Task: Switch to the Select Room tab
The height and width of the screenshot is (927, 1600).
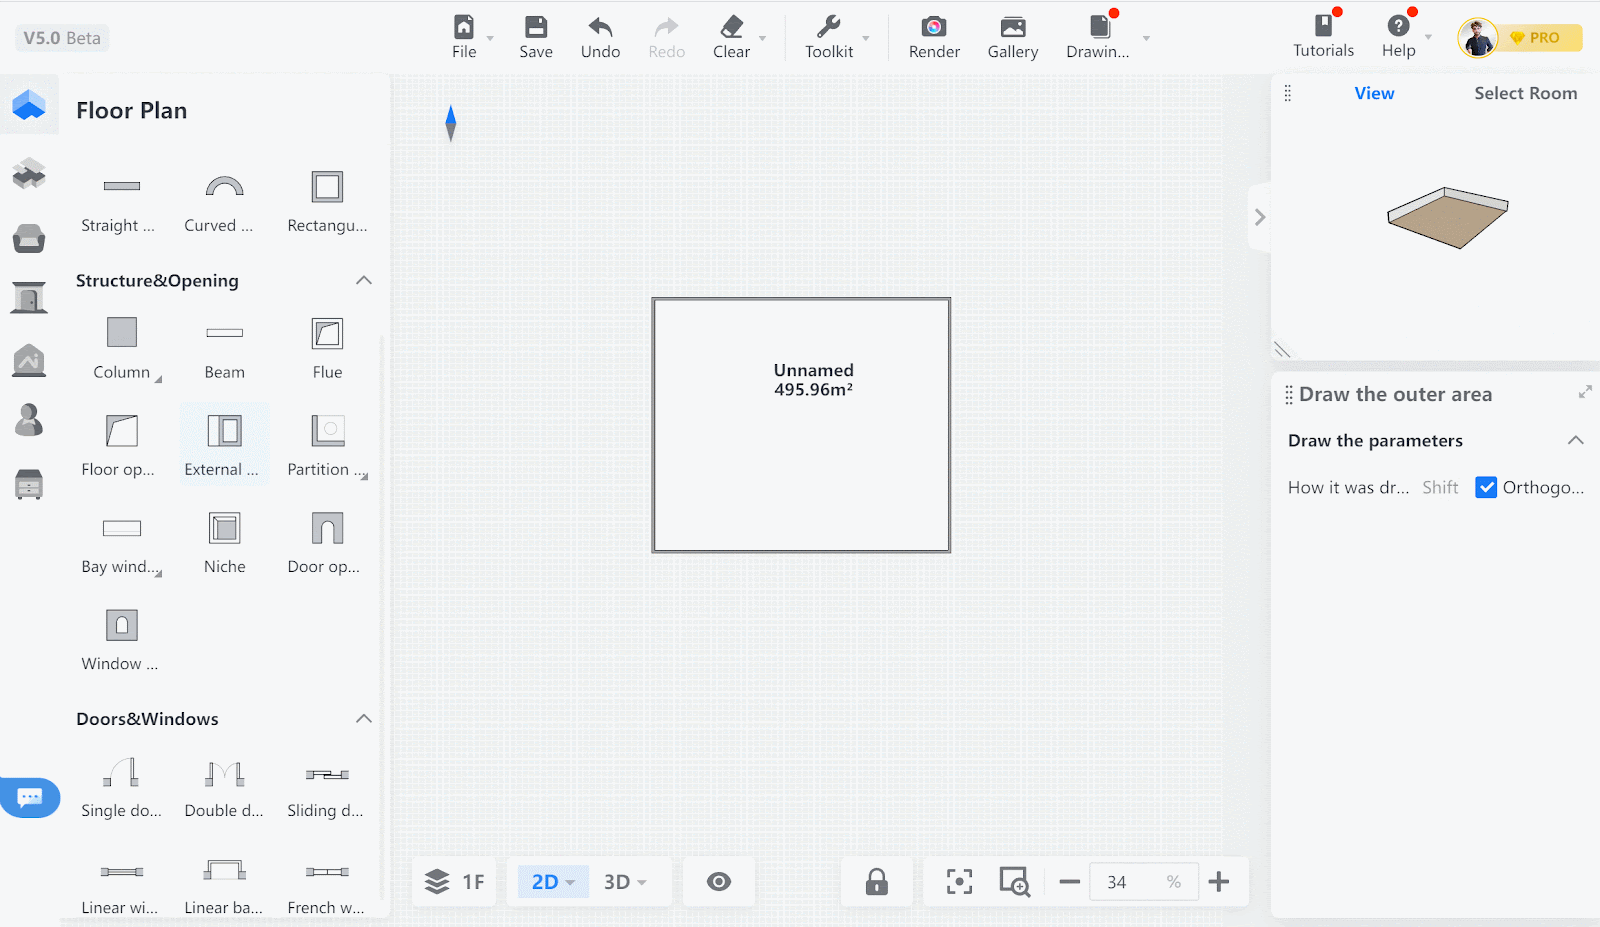Action: [1525, 93]
